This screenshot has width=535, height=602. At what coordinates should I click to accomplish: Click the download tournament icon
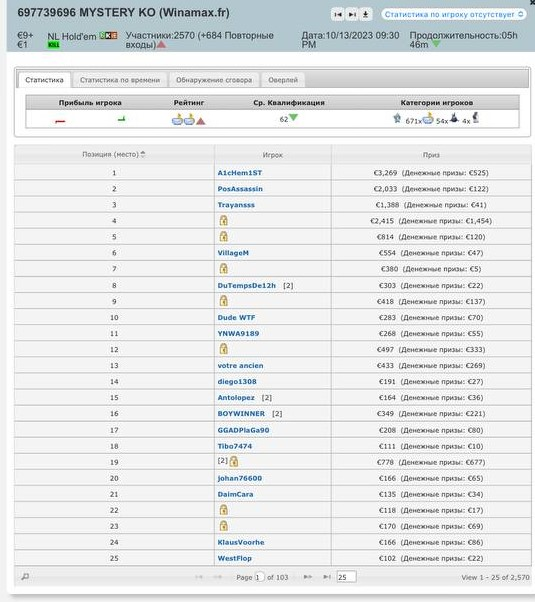[x=366, y=15]
